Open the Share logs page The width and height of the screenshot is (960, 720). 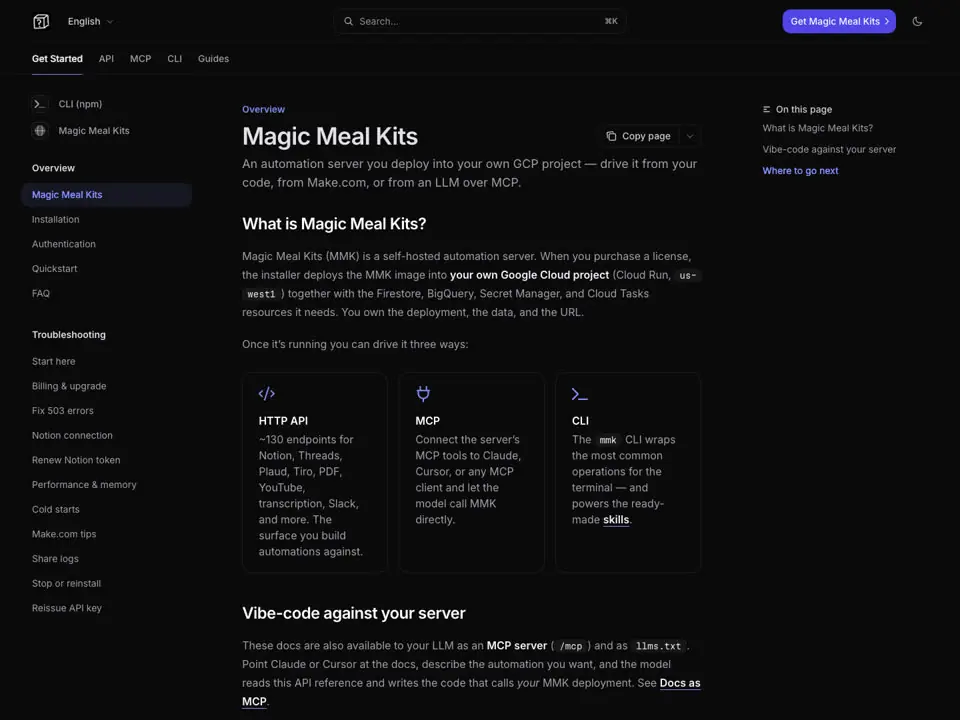55,558
